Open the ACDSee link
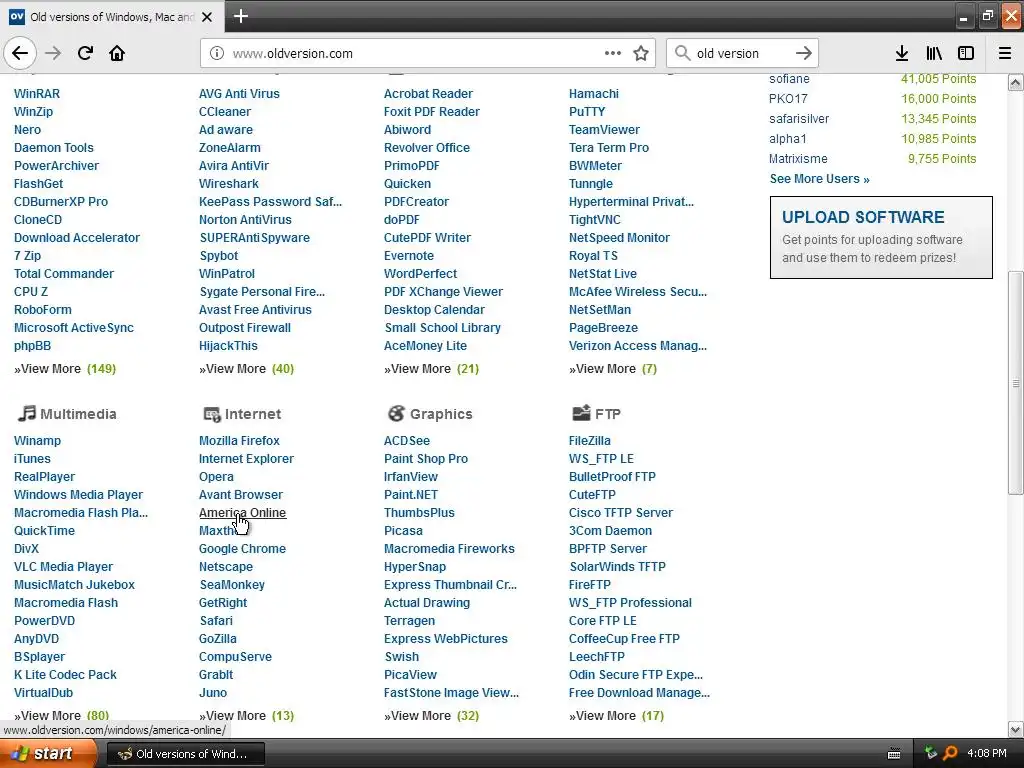This screenshot has height=768, width=1024. pyautogui.click(x=407, y=441)
